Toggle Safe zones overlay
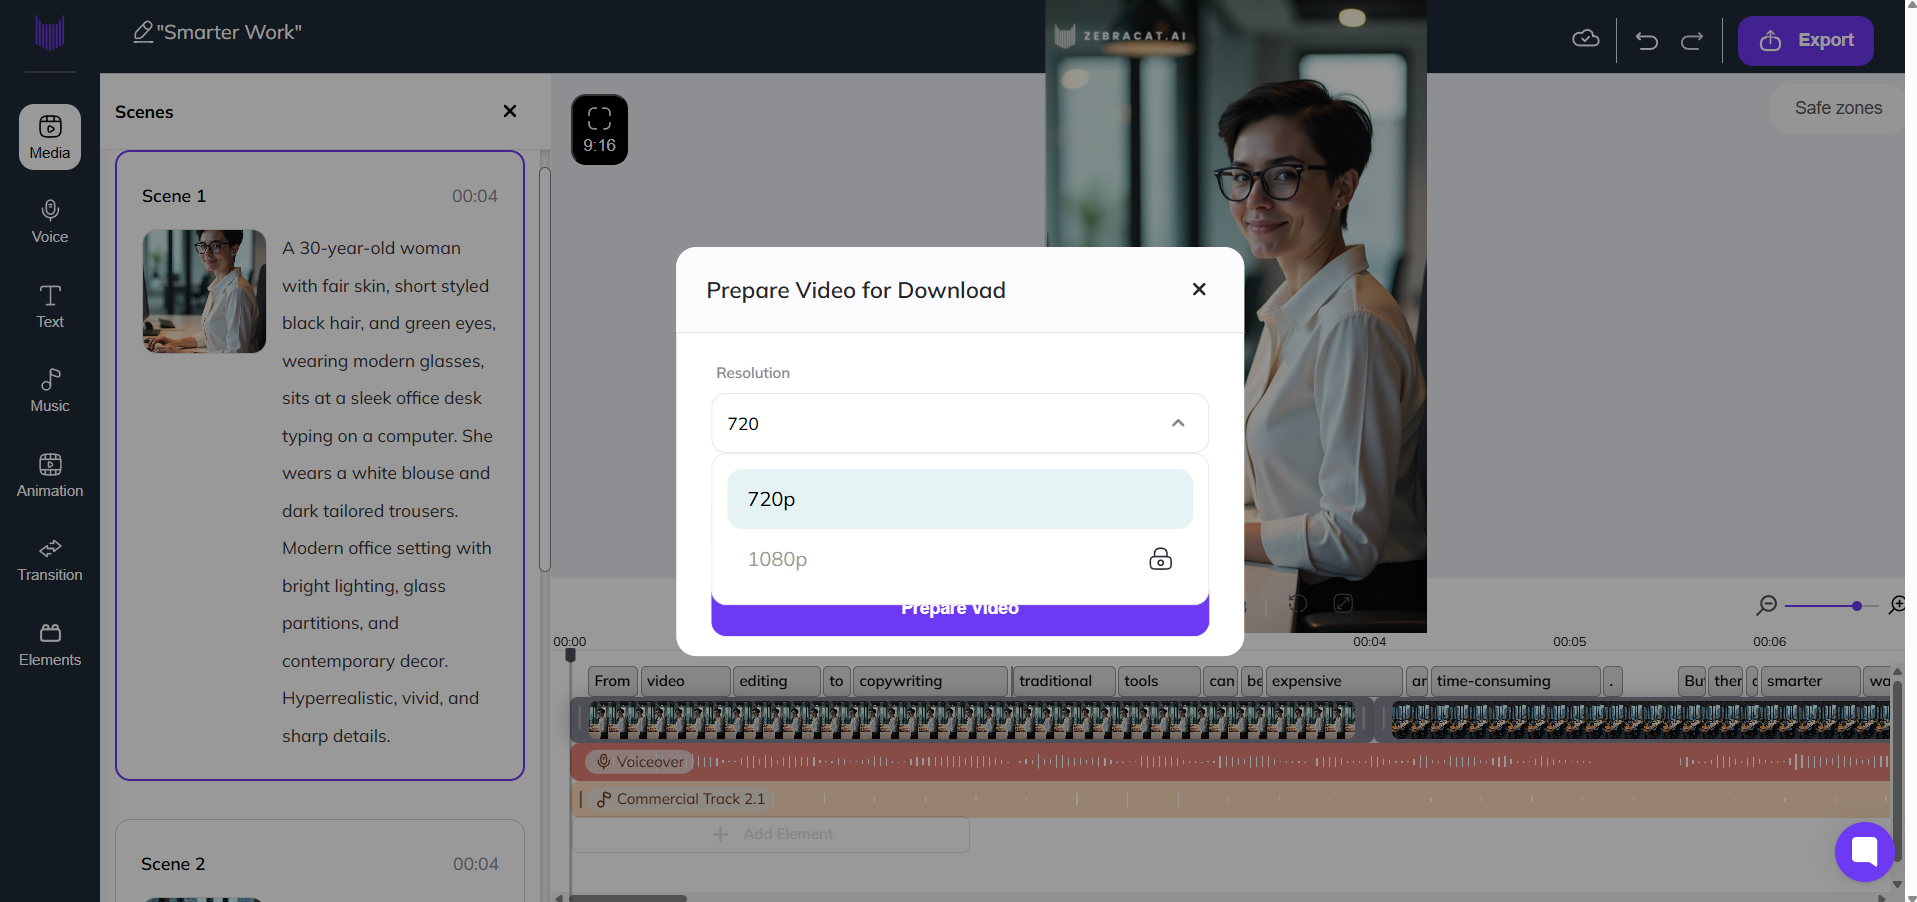 [x=1838, y=108]
